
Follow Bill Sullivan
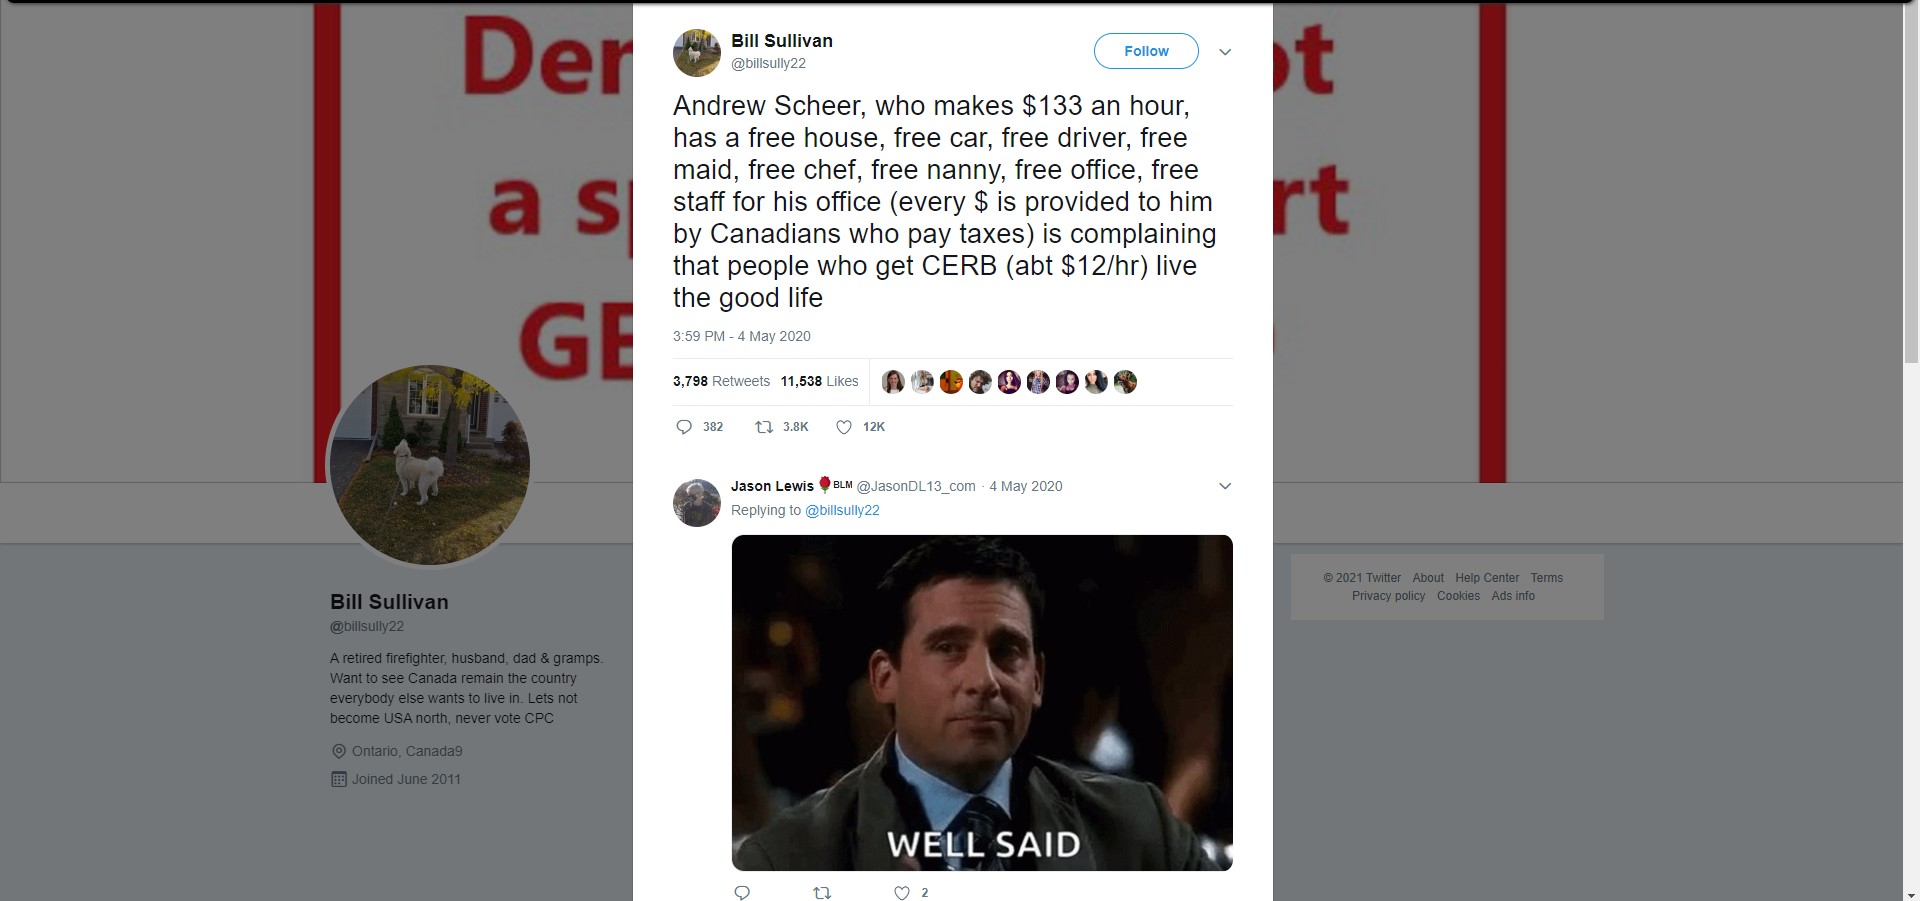(x=1145, y=51)
